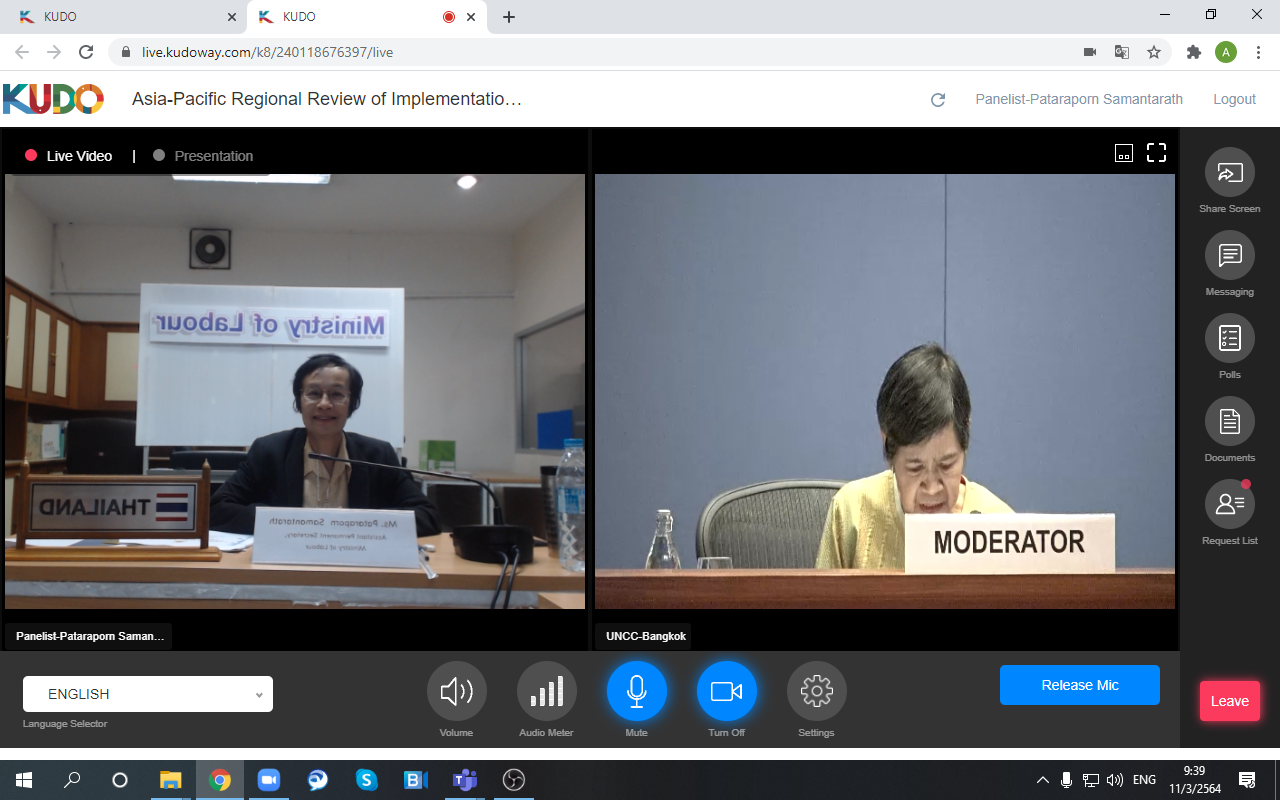Click the Logout link
Screen dimensions: 1280x800
pyautogui.click(x=1234, y=99)
